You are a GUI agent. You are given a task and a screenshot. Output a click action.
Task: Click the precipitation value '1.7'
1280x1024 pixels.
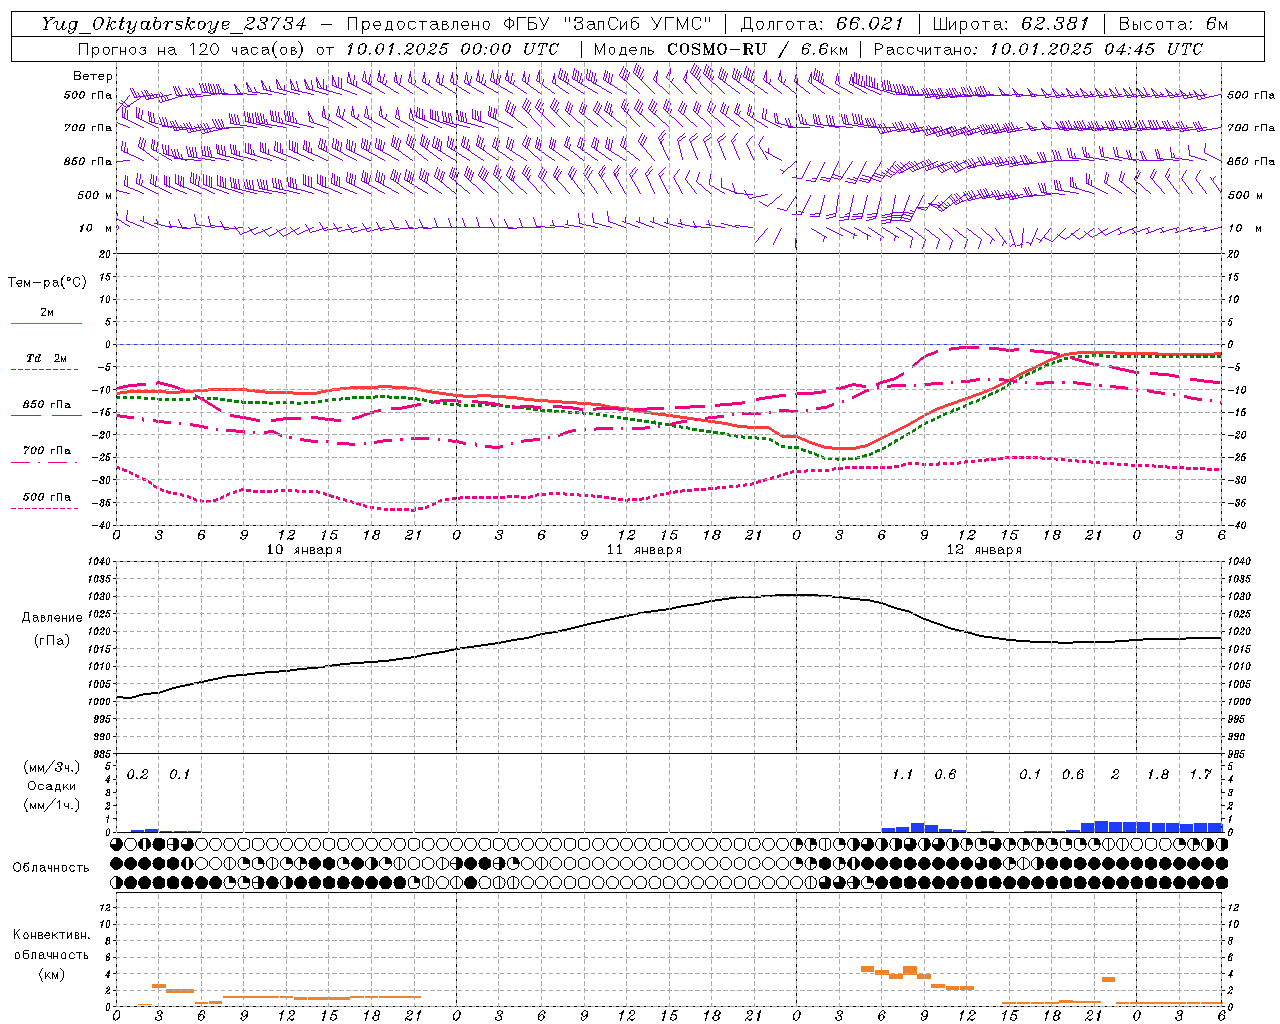(x=1201, y=774)
